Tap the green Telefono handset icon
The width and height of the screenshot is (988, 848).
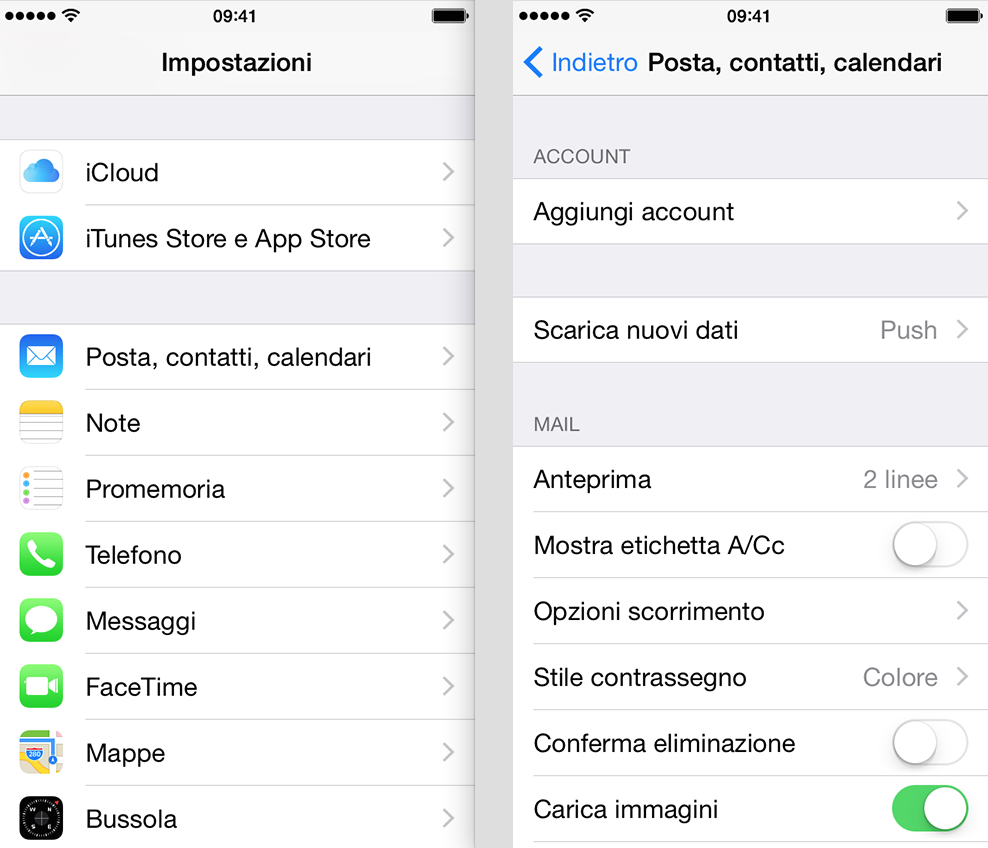[41, 555]
